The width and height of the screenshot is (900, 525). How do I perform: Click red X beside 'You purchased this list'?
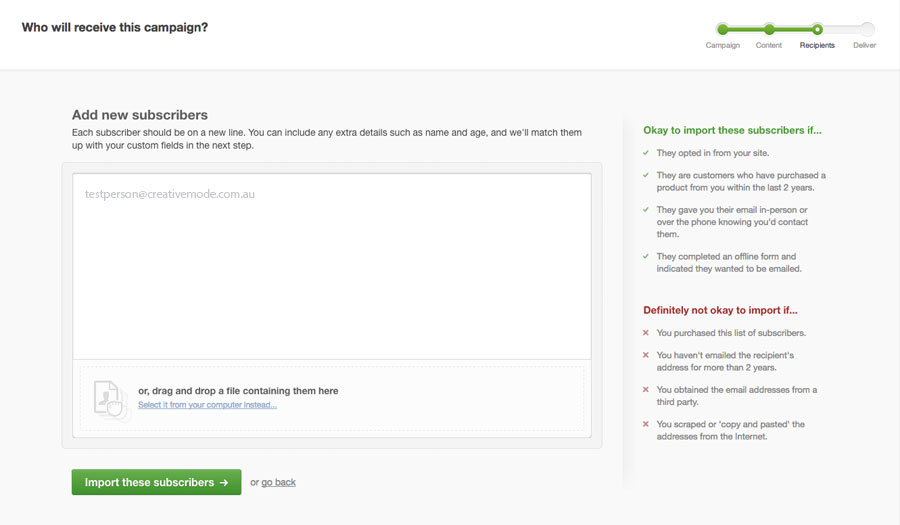click(x=646, y=333)
